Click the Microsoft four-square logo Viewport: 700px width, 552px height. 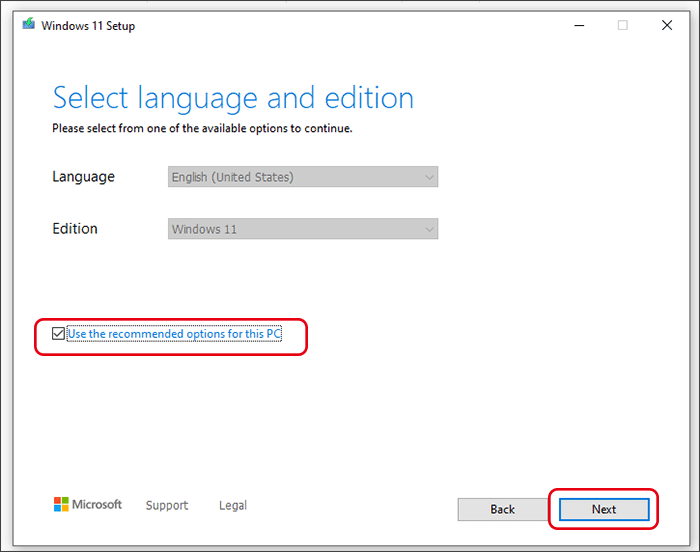coord(62,505)
